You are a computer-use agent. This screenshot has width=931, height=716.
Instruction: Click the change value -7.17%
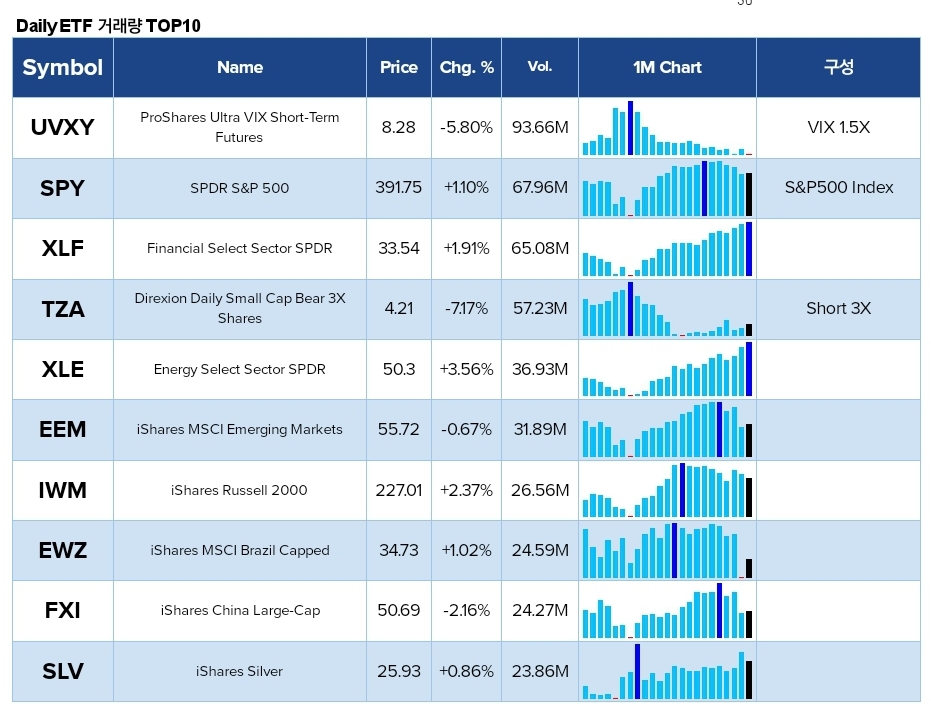pyautogui.click(x=466, y=309)
